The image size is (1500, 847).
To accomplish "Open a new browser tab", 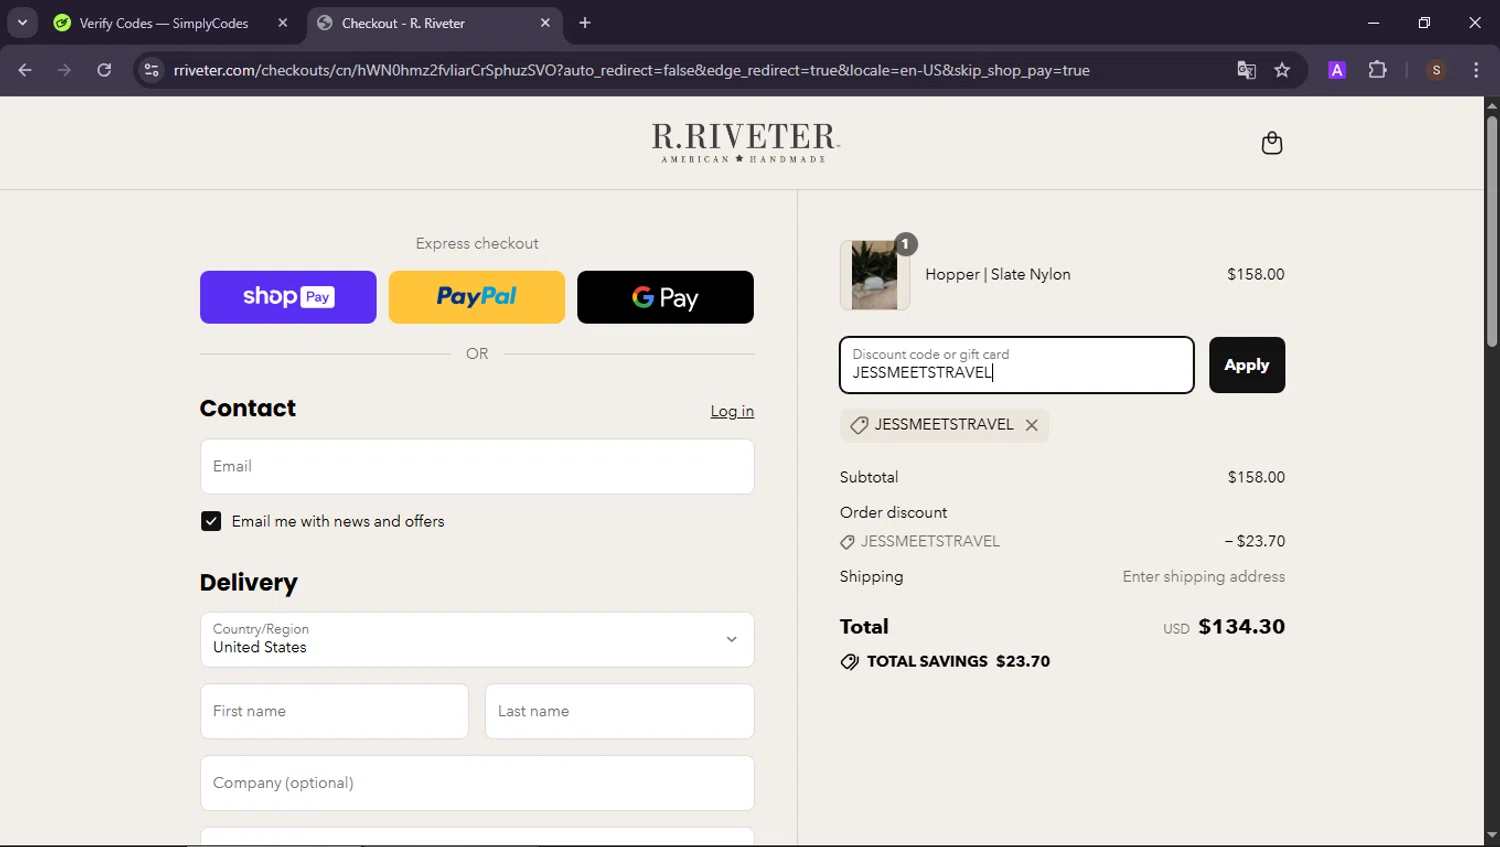I will (x=585, y=23).
